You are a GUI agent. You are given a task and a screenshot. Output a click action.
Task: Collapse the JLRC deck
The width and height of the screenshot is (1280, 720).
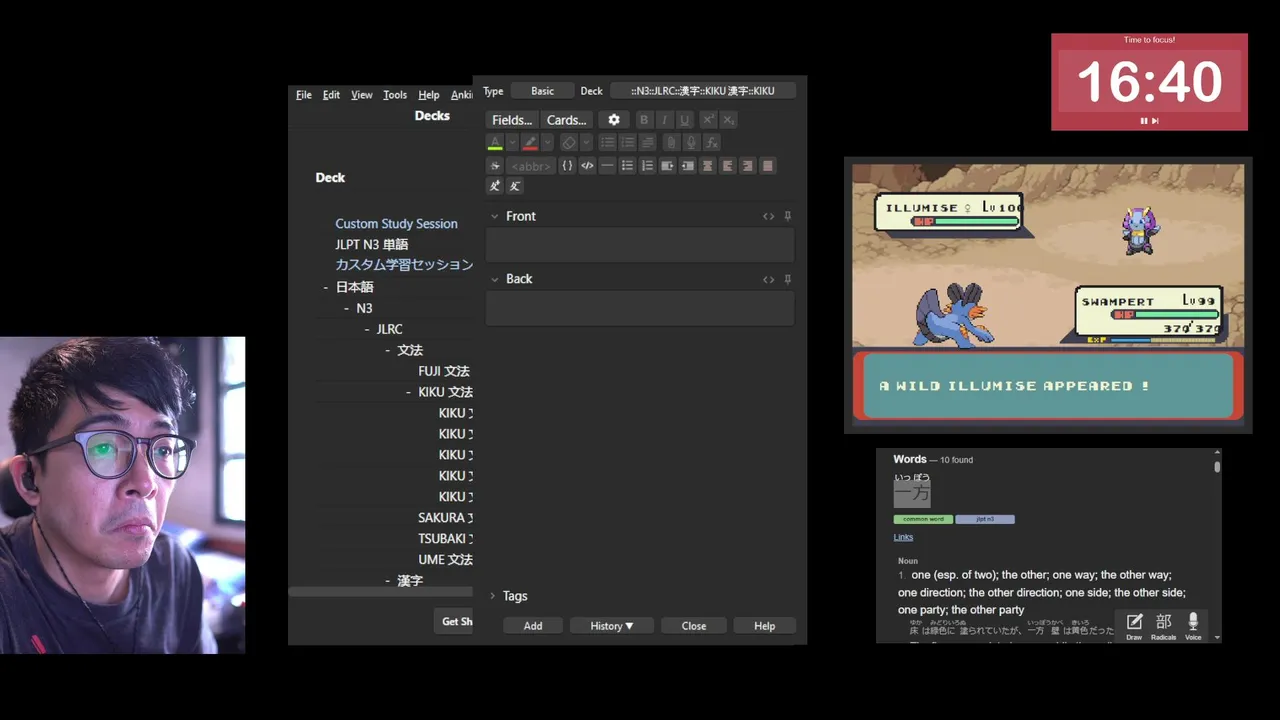367,329
